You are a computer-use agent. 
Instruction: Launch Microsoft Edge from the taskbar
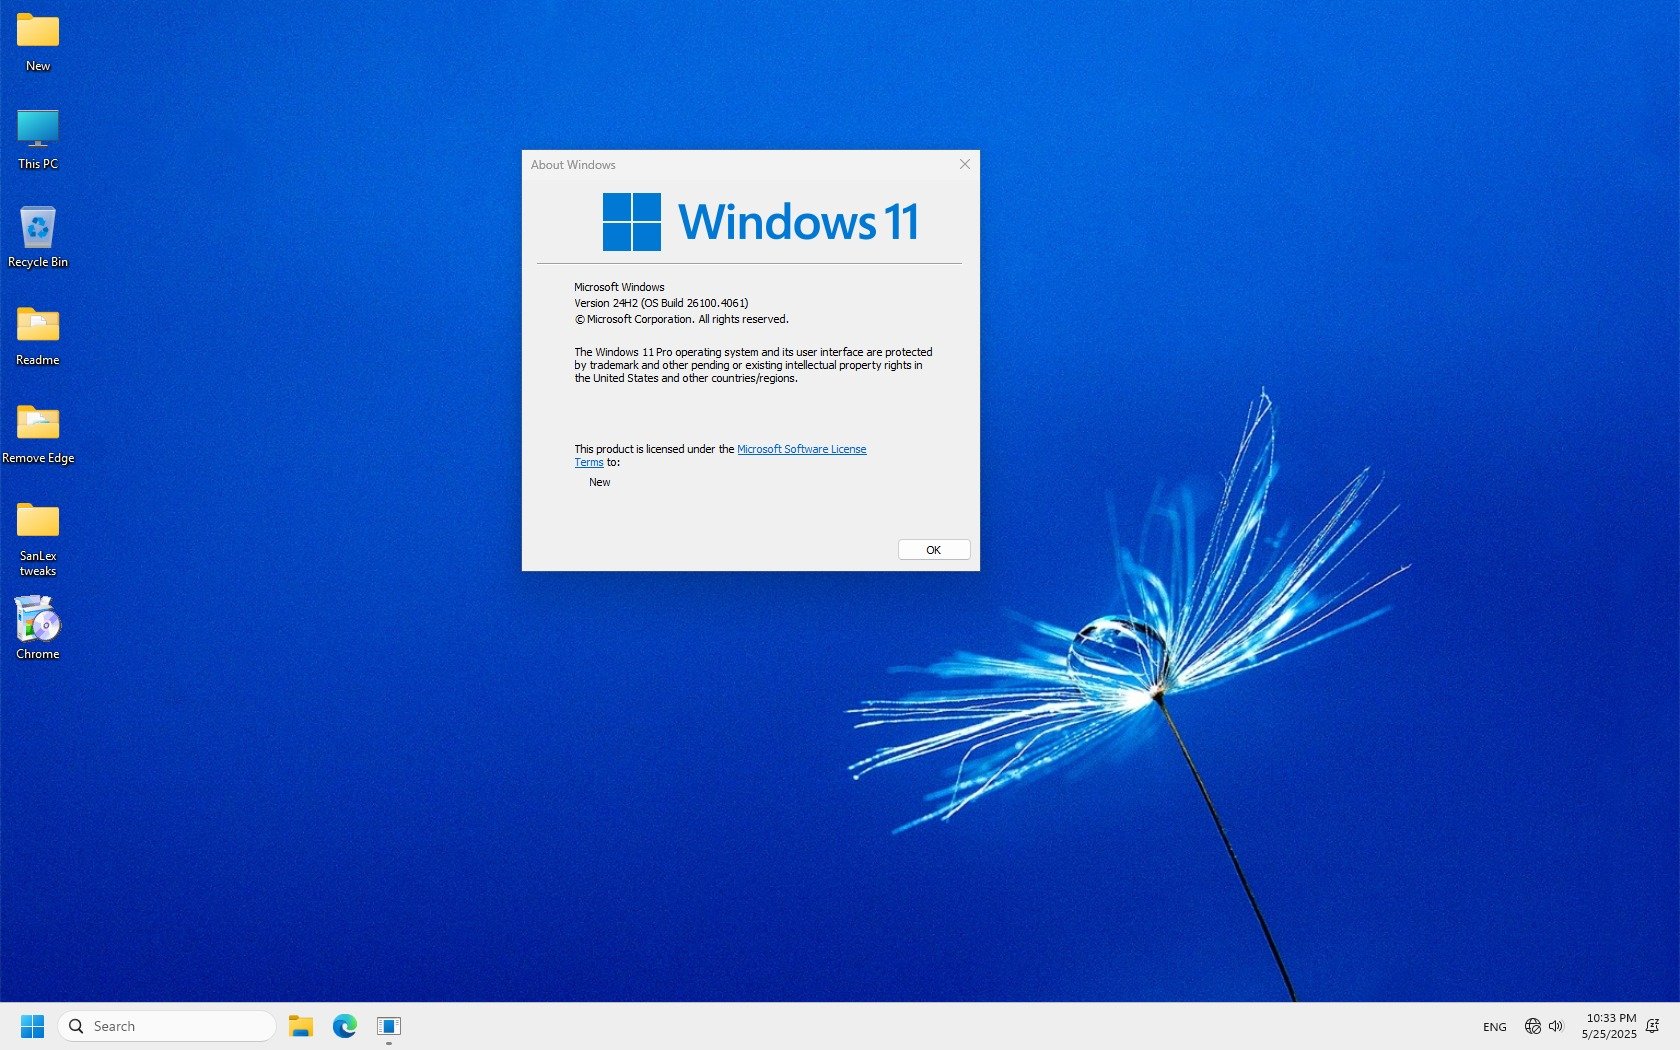pos(345,1026)
